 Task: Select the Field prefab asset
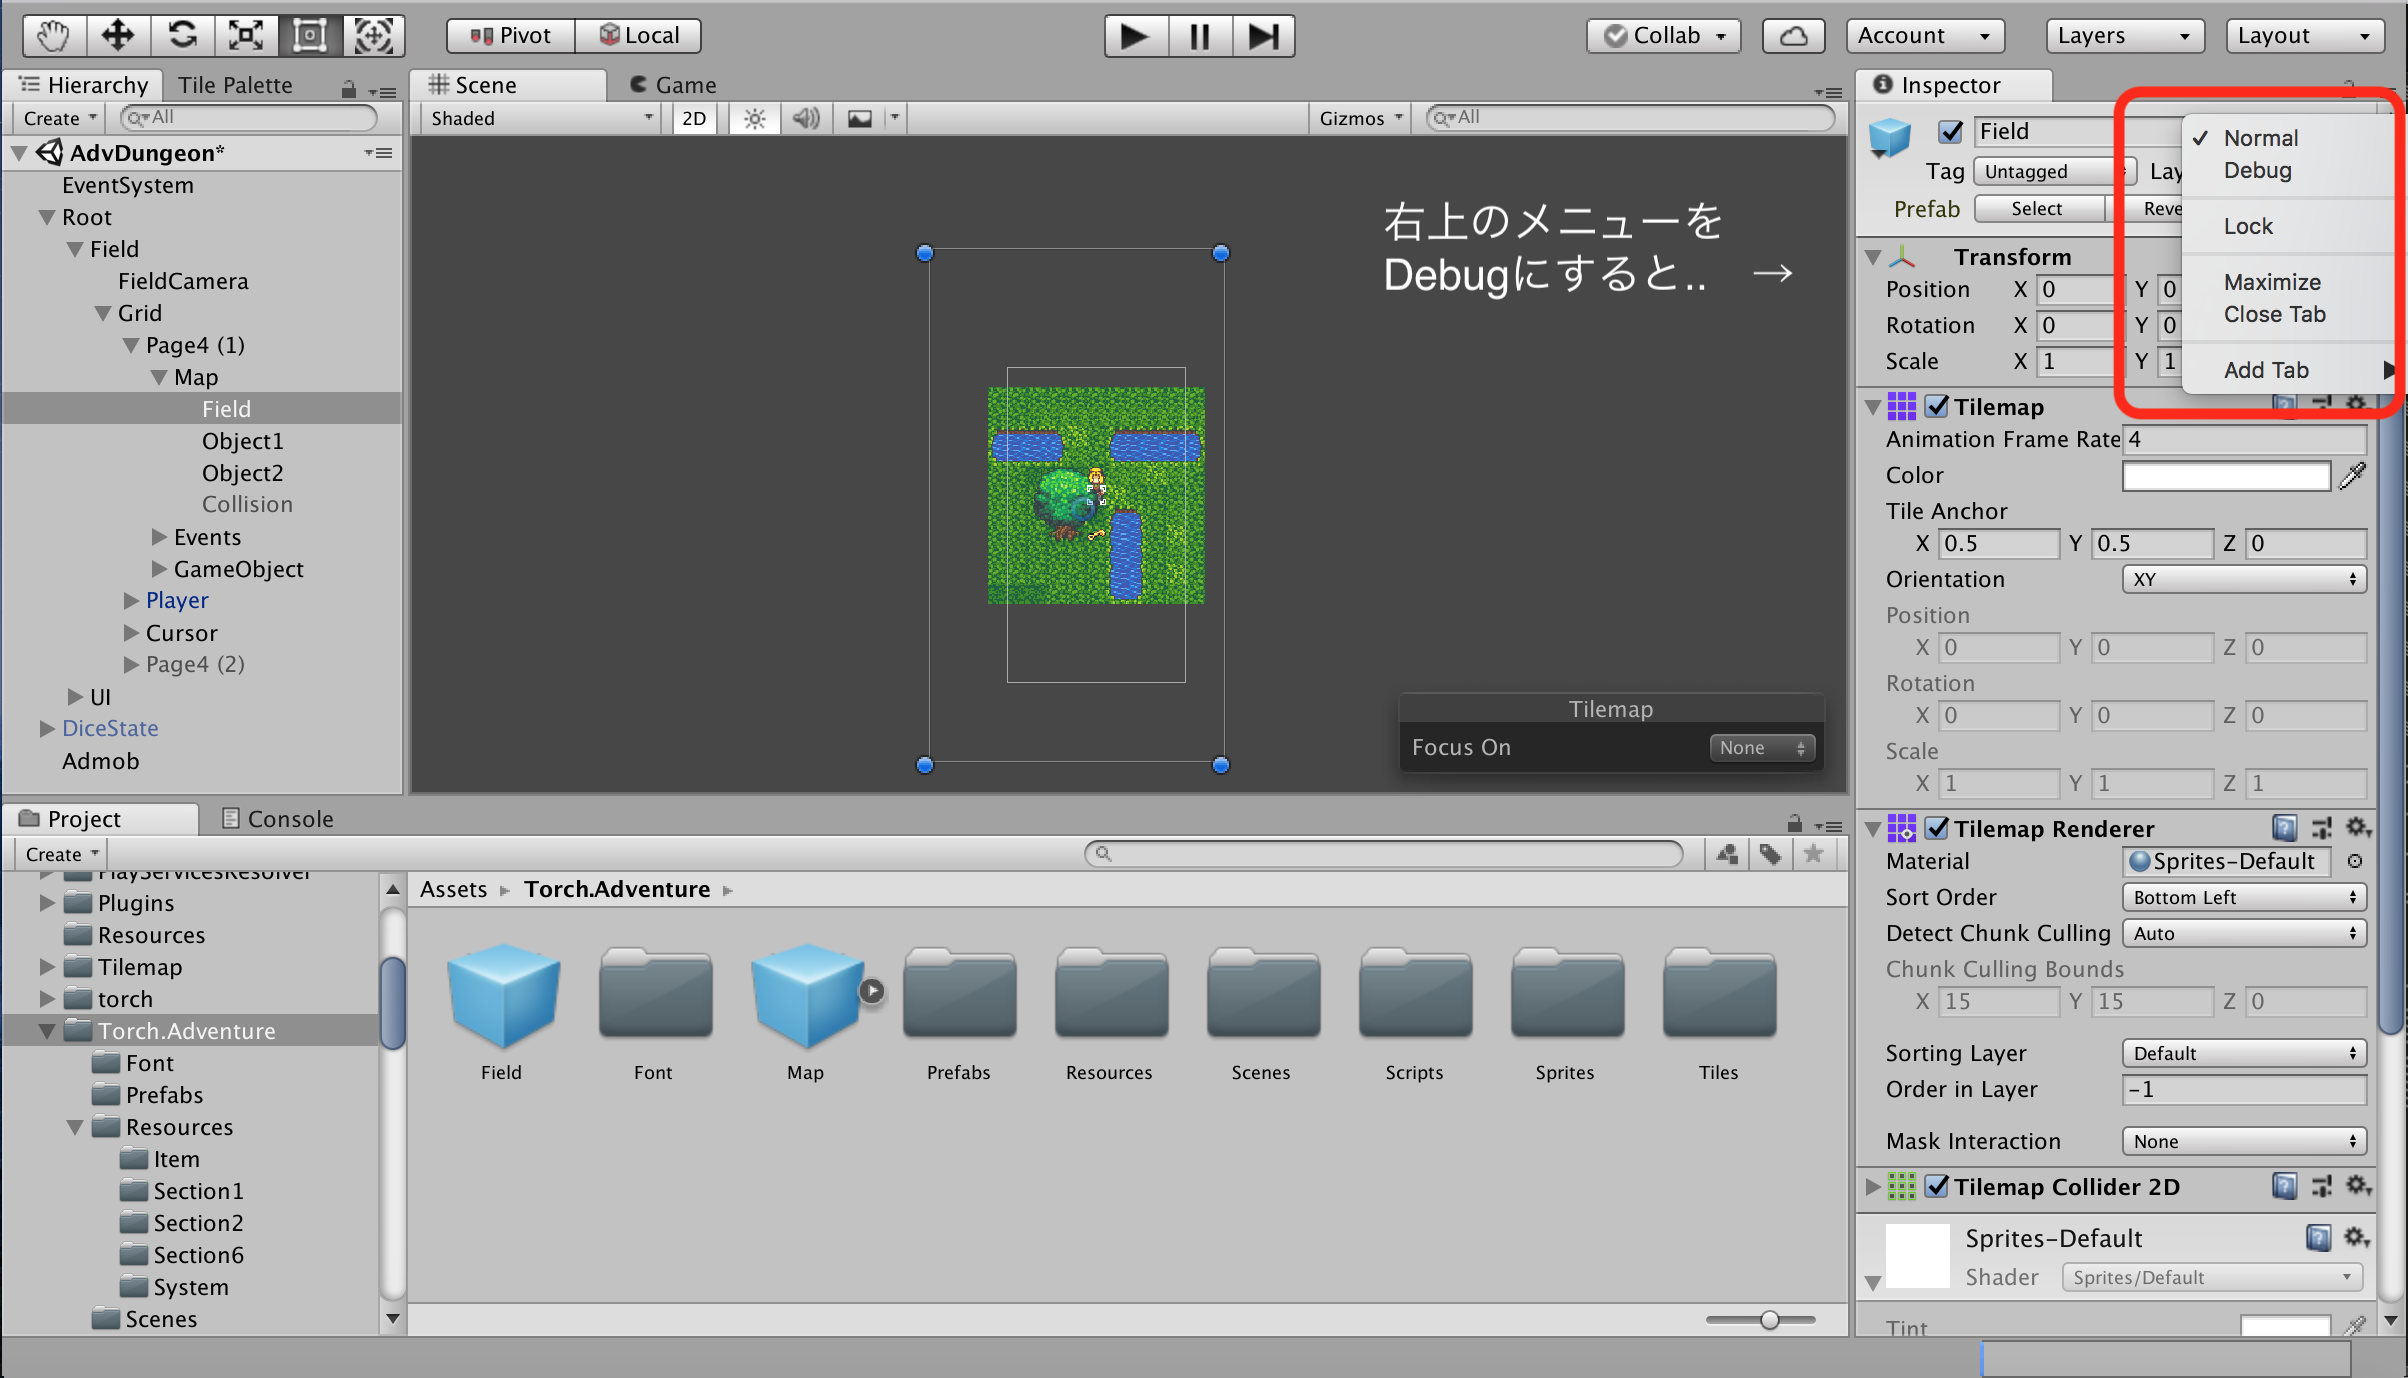point(503,1012)
